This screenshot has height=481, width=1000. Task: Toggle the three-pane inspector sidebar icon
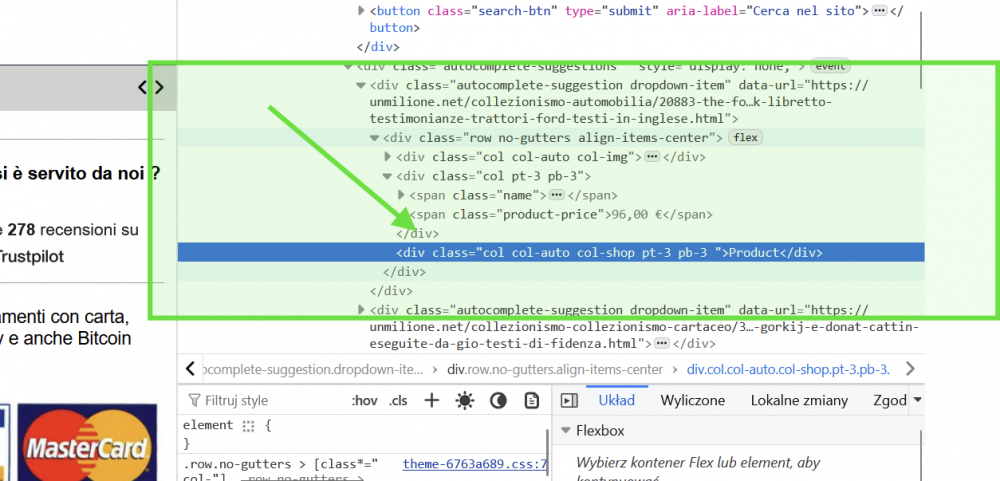[x=569, y=401]
